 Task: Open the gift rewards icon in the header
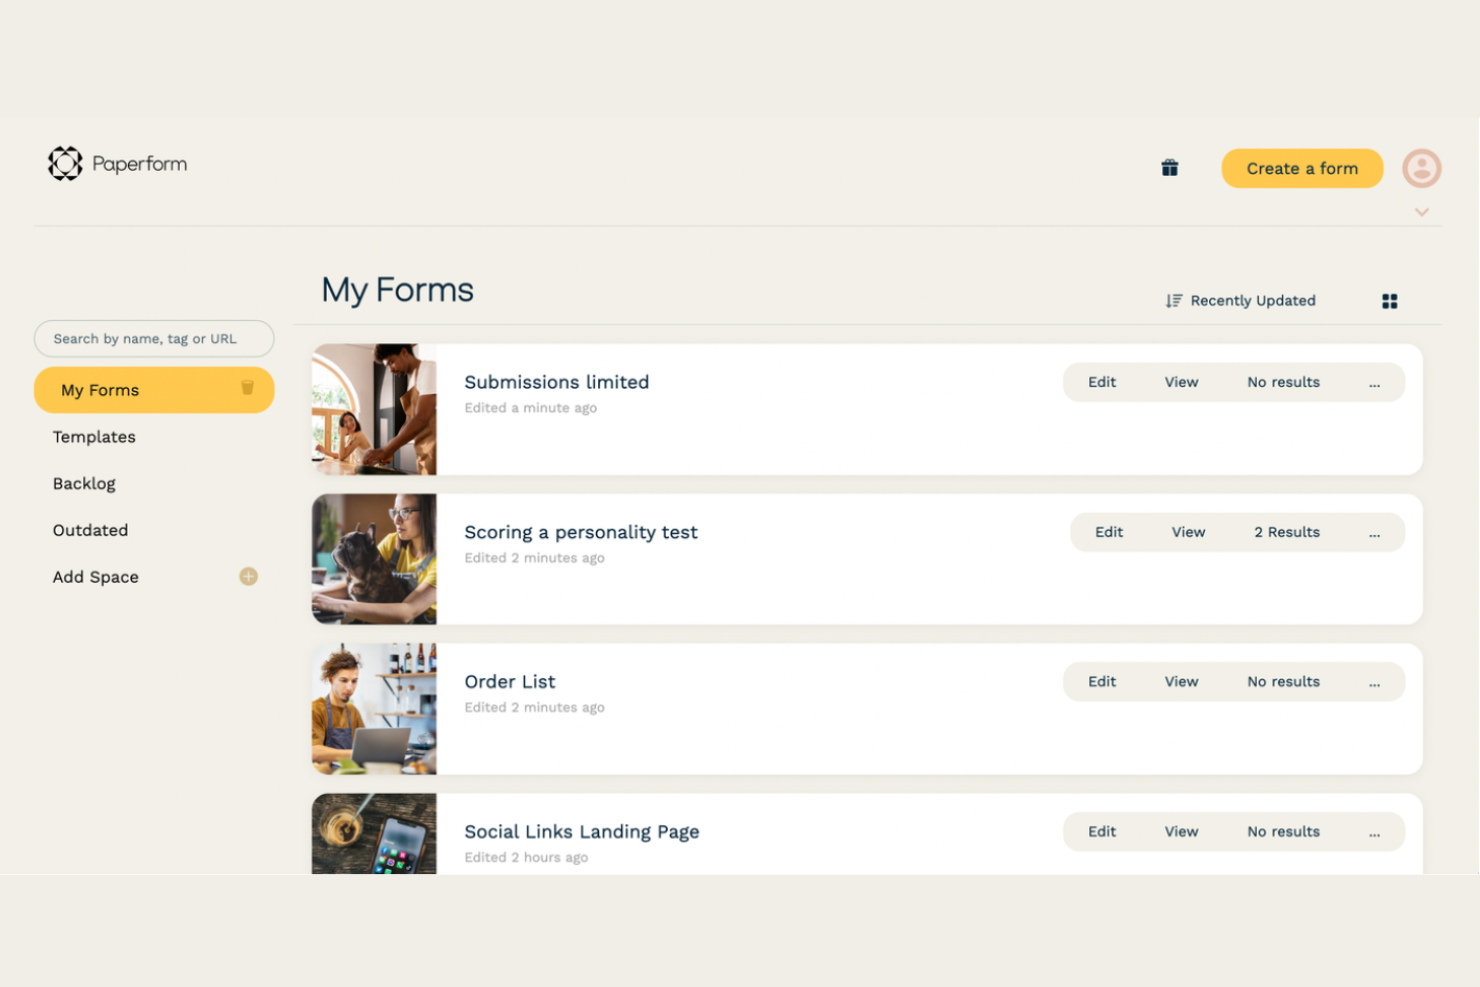[1169, 167]
